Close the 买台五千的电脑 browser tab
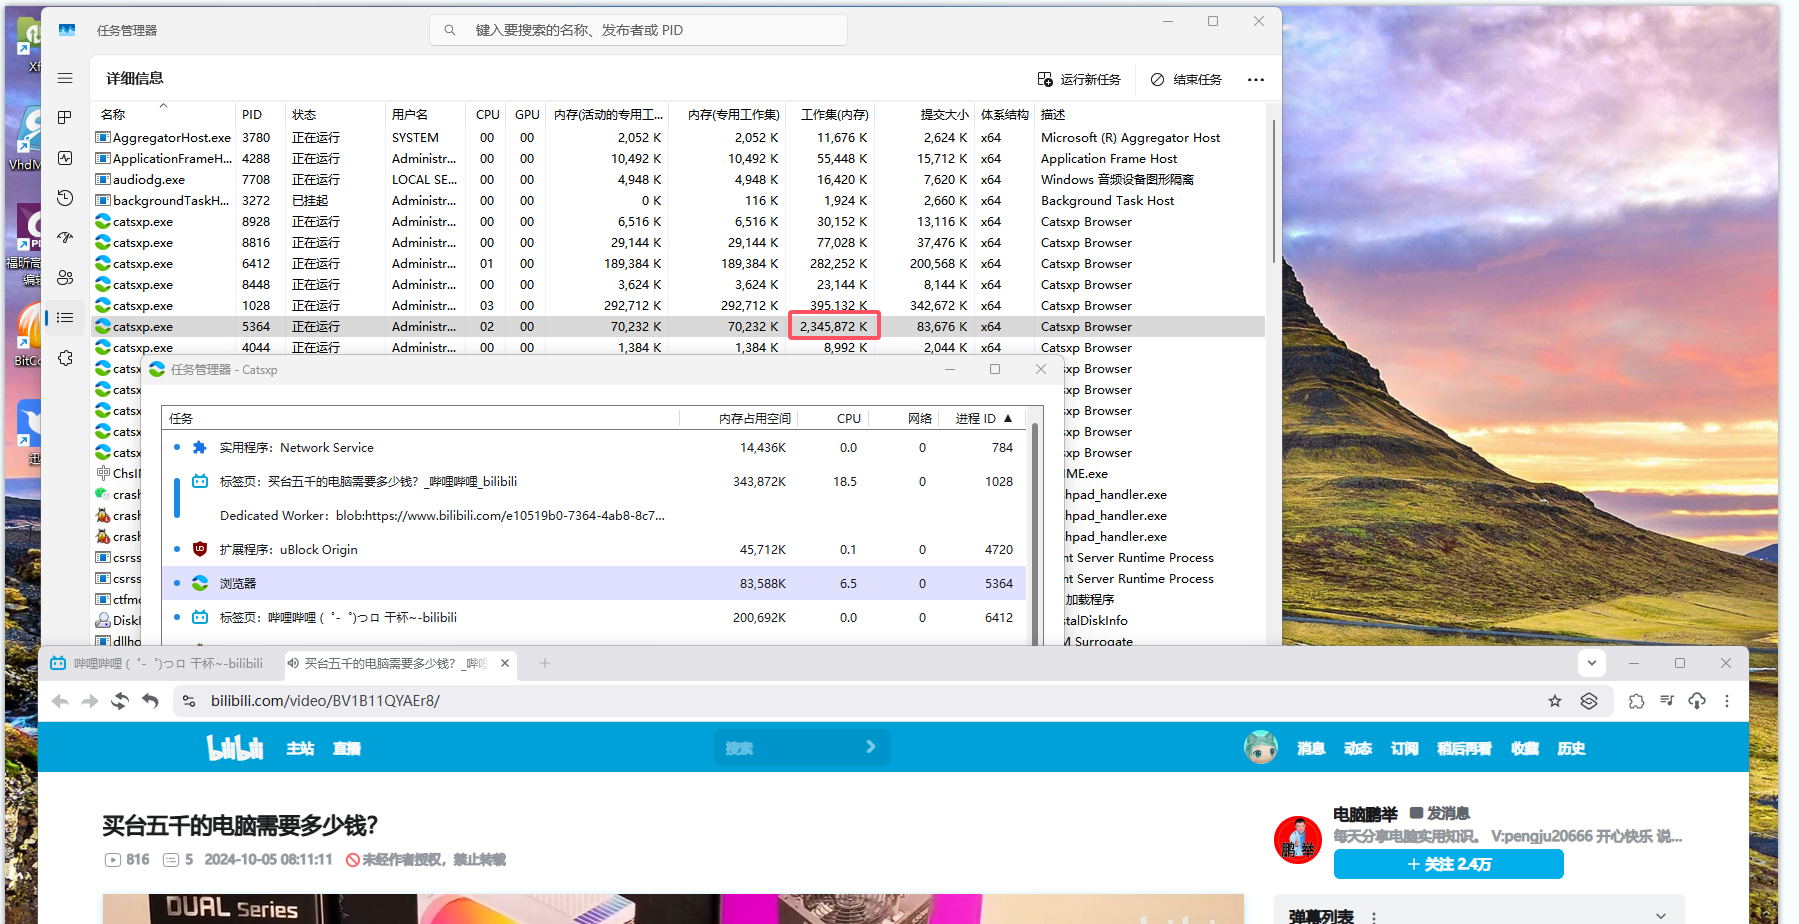 click(505, 663)
